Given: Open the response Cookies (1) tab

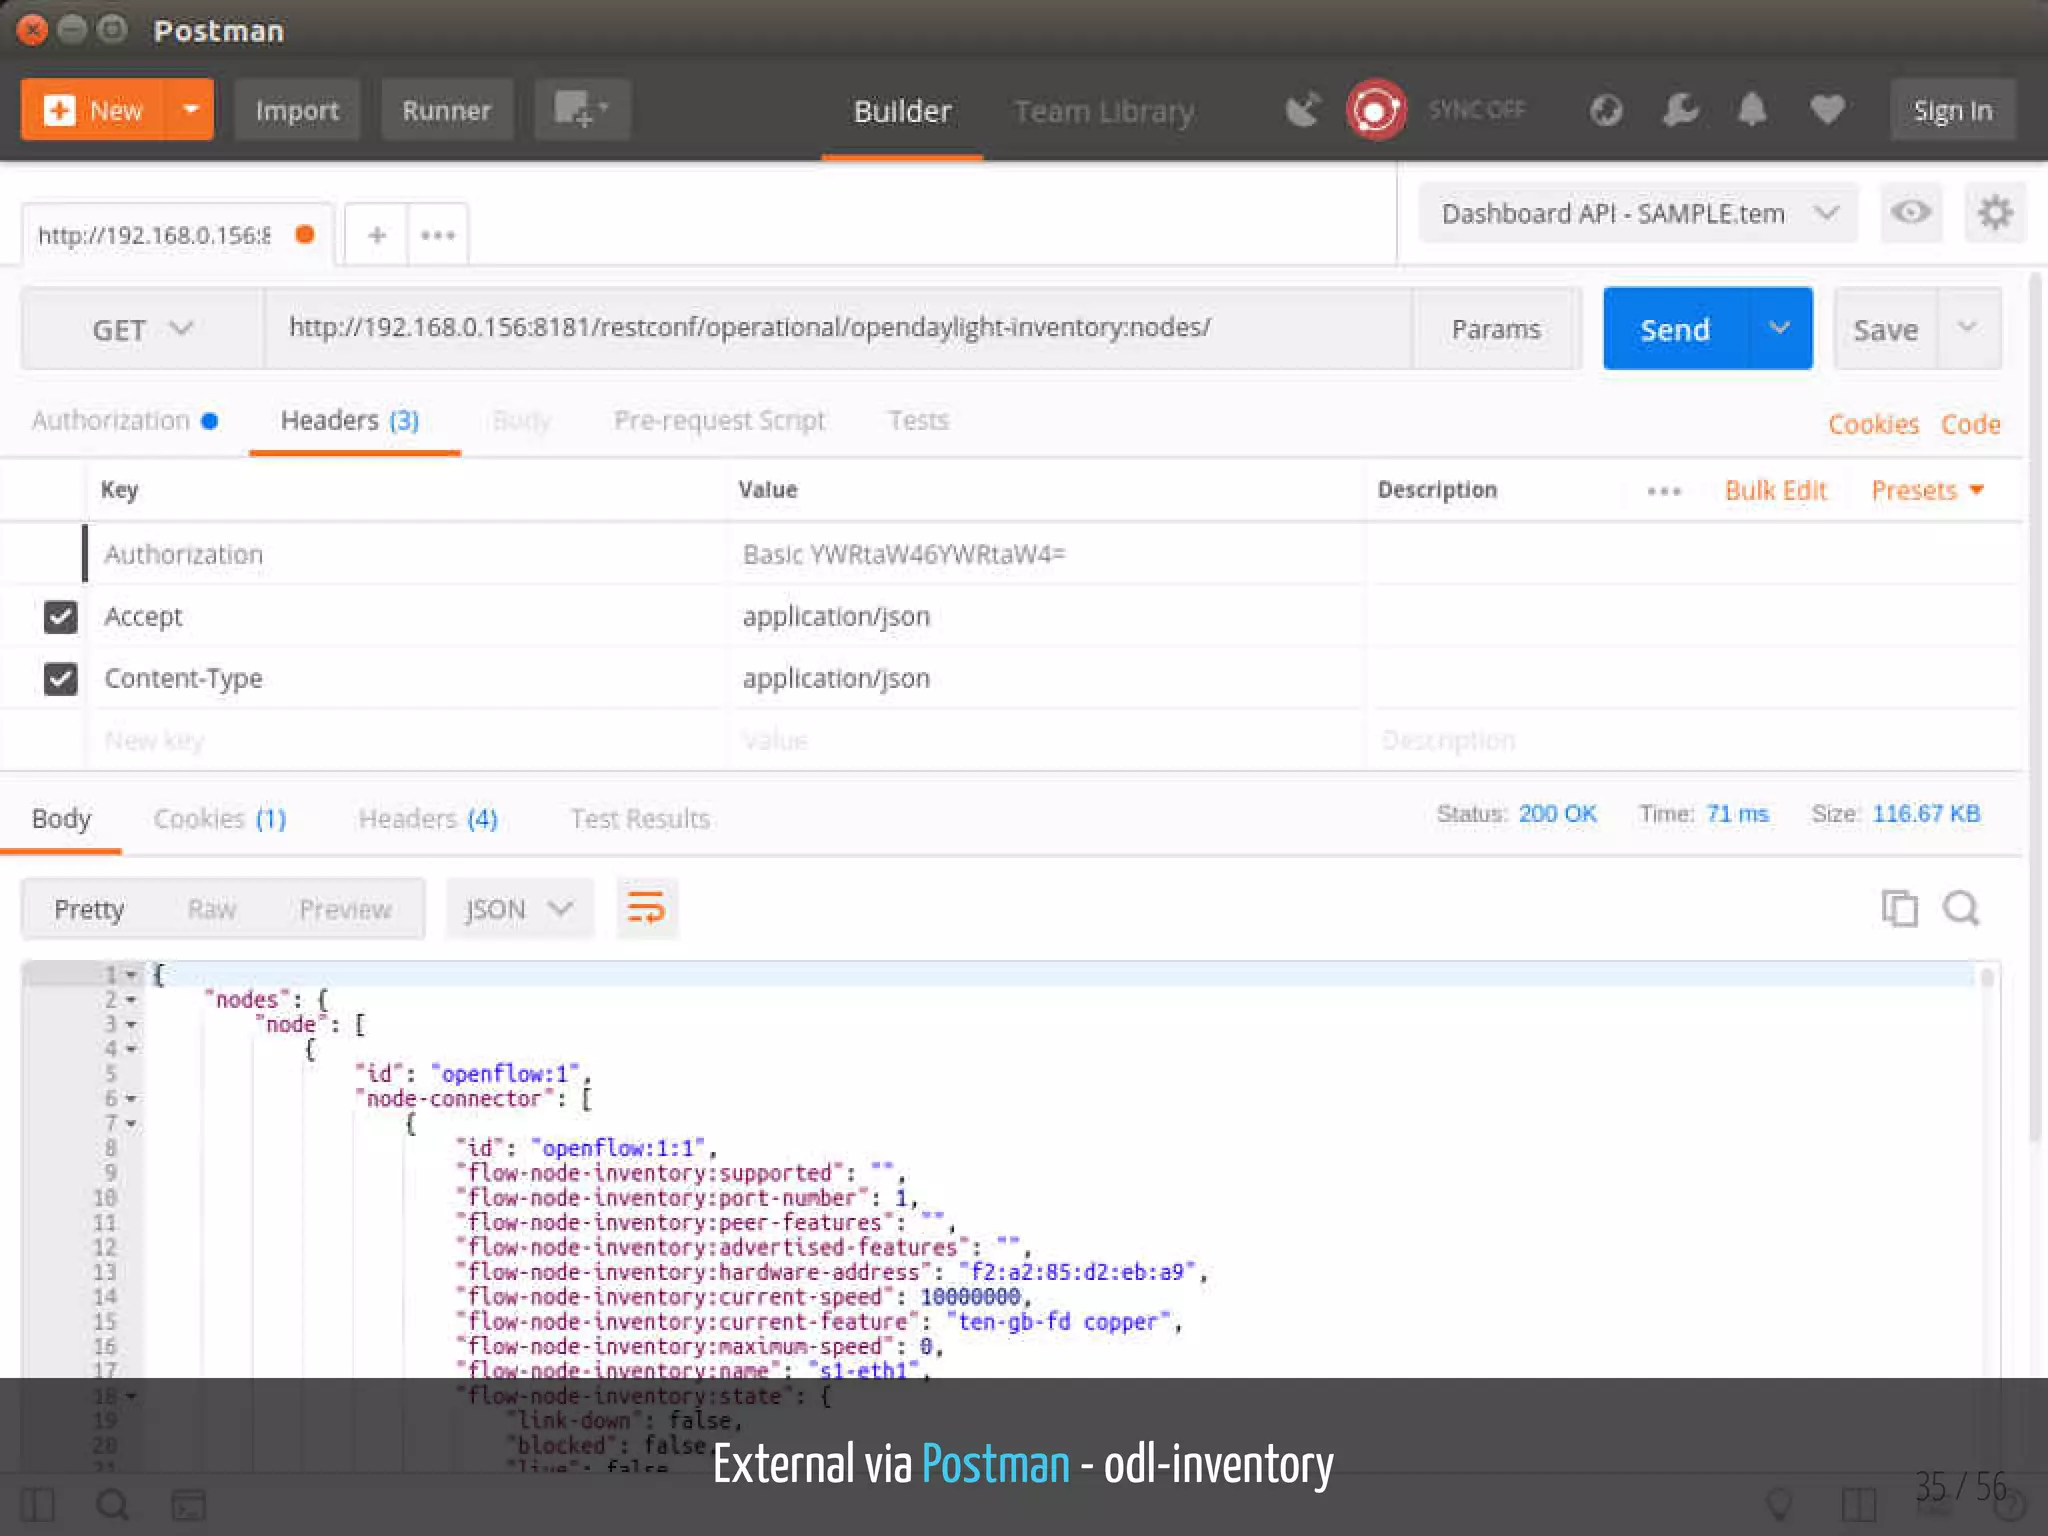Looking at the screenshot, I should click(220, 818).
